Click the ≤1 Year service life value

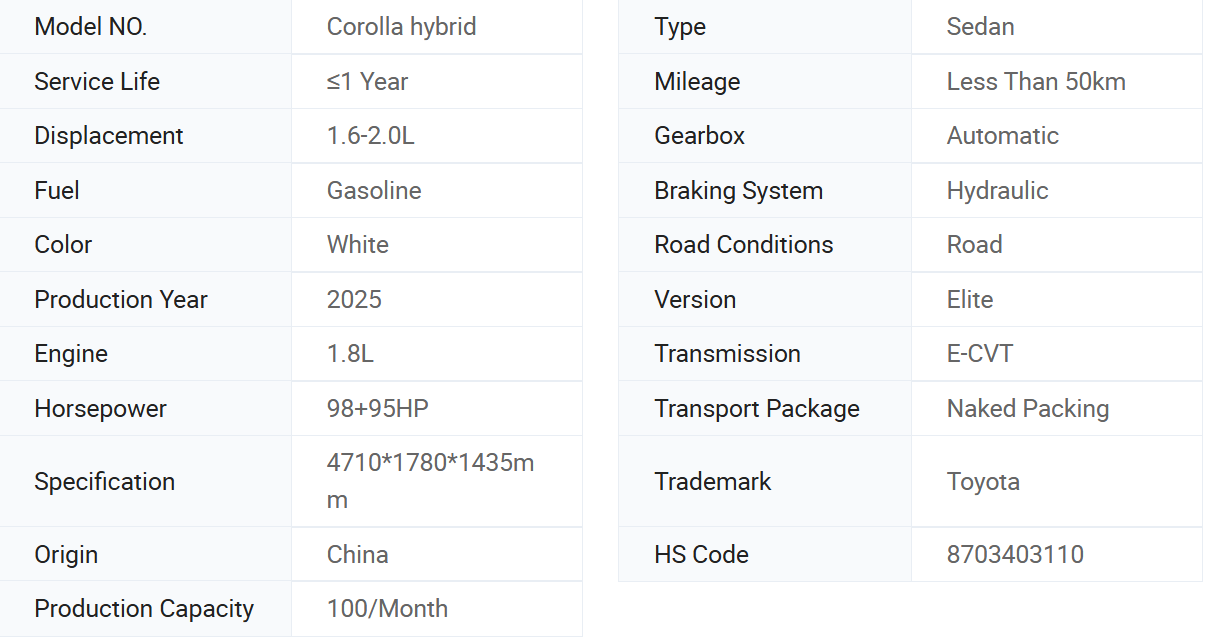click(367, 82)
